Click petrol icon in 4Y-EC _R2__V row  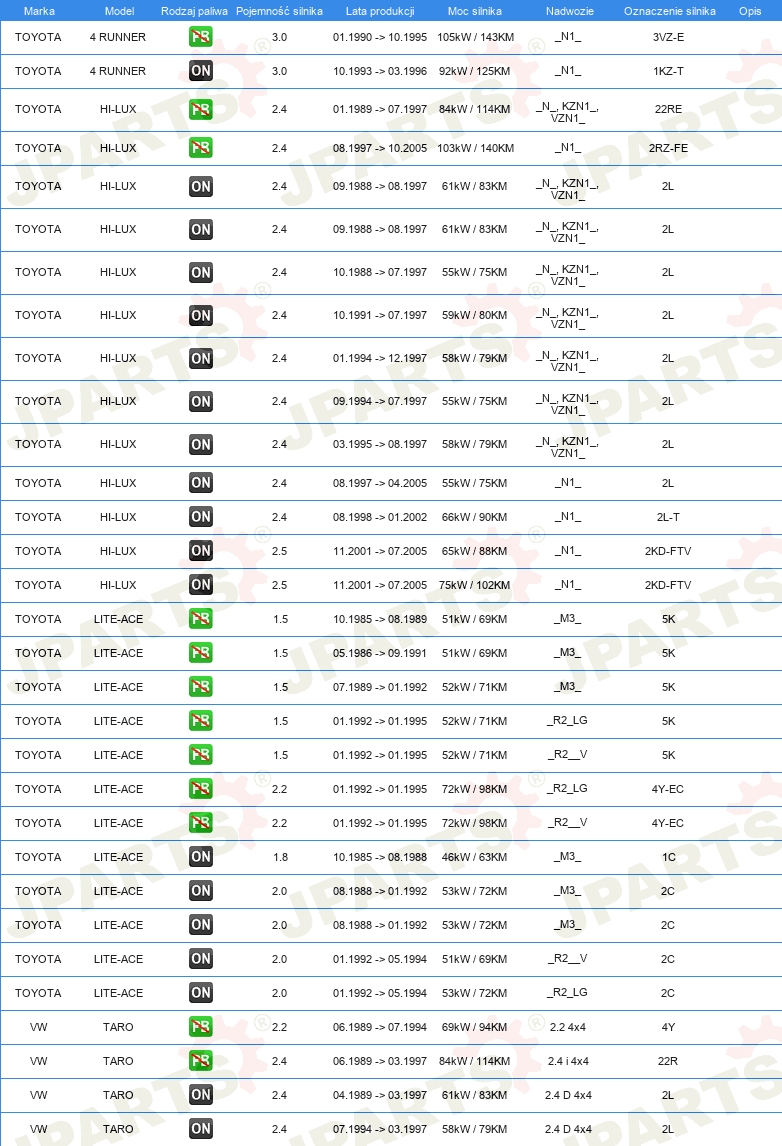pos(200,823)
